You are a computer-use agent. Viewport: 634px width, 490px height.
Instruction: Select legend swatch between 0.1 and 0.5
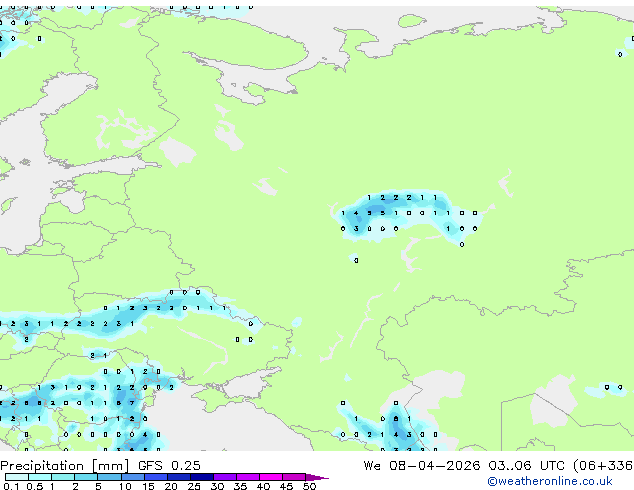[x=17, y=477]
